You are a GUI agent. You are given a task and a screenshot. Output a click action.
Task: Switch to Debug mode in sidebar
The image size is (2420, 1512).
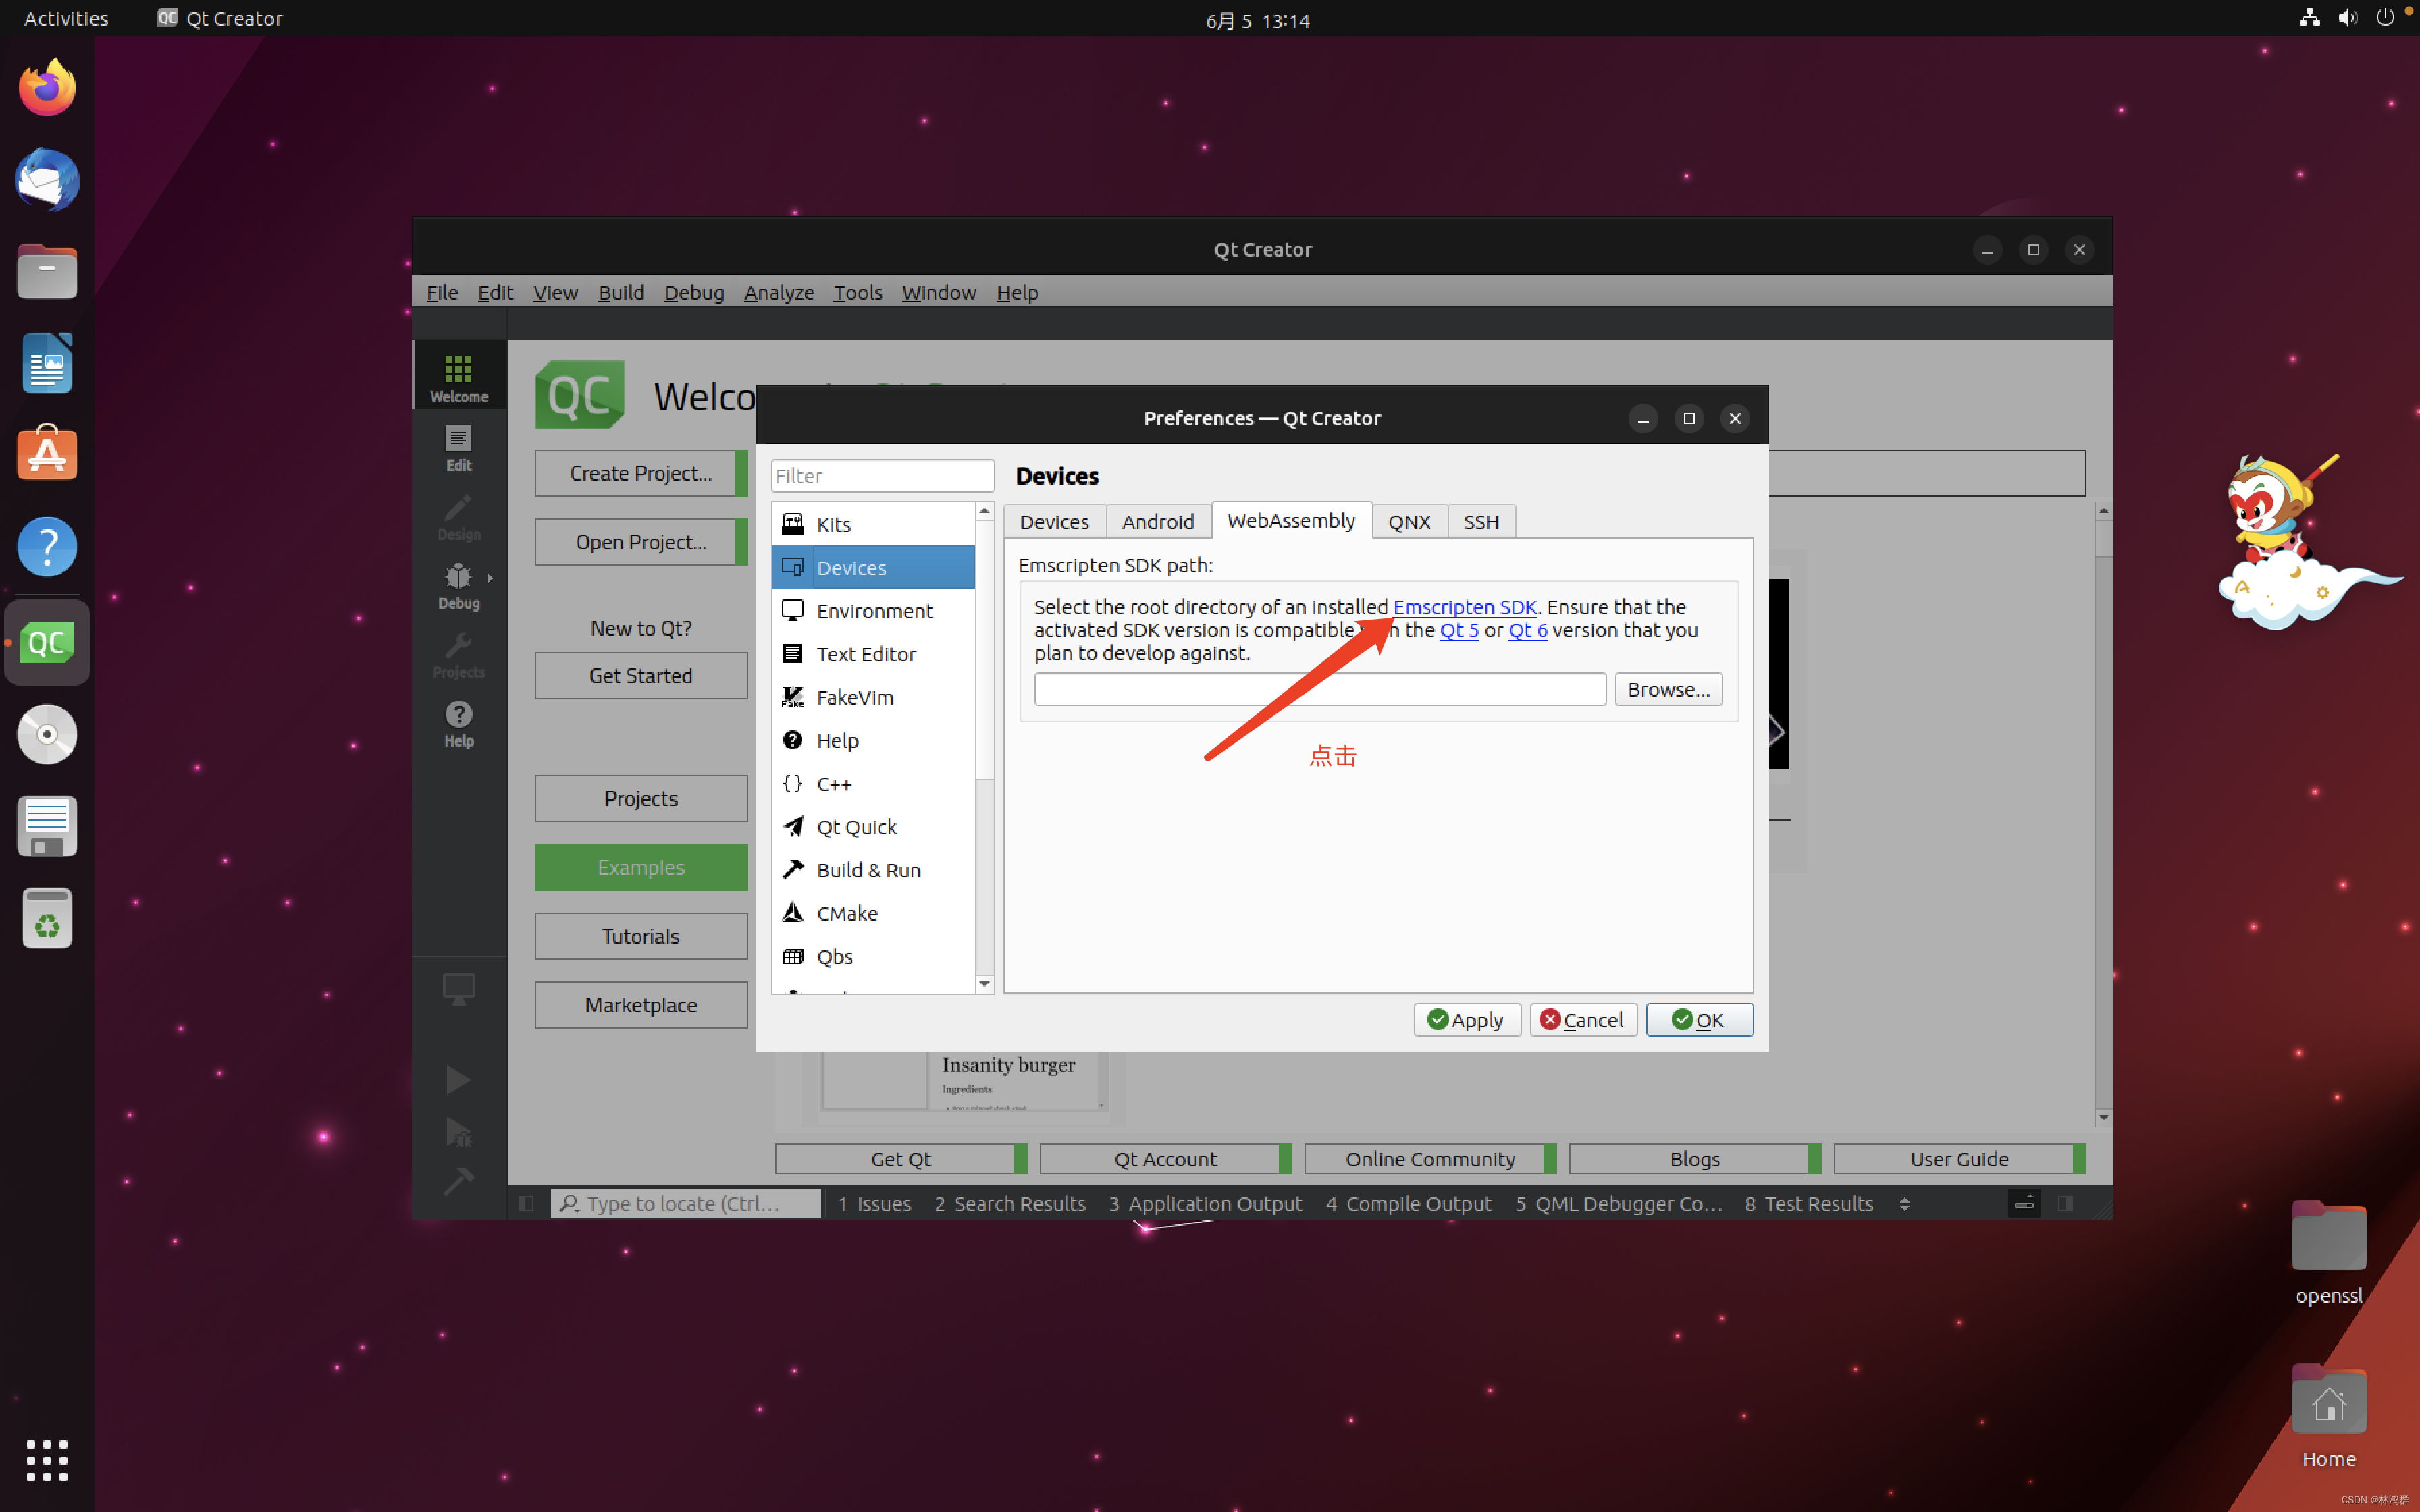pyautogui.click(x=458, y=586)
